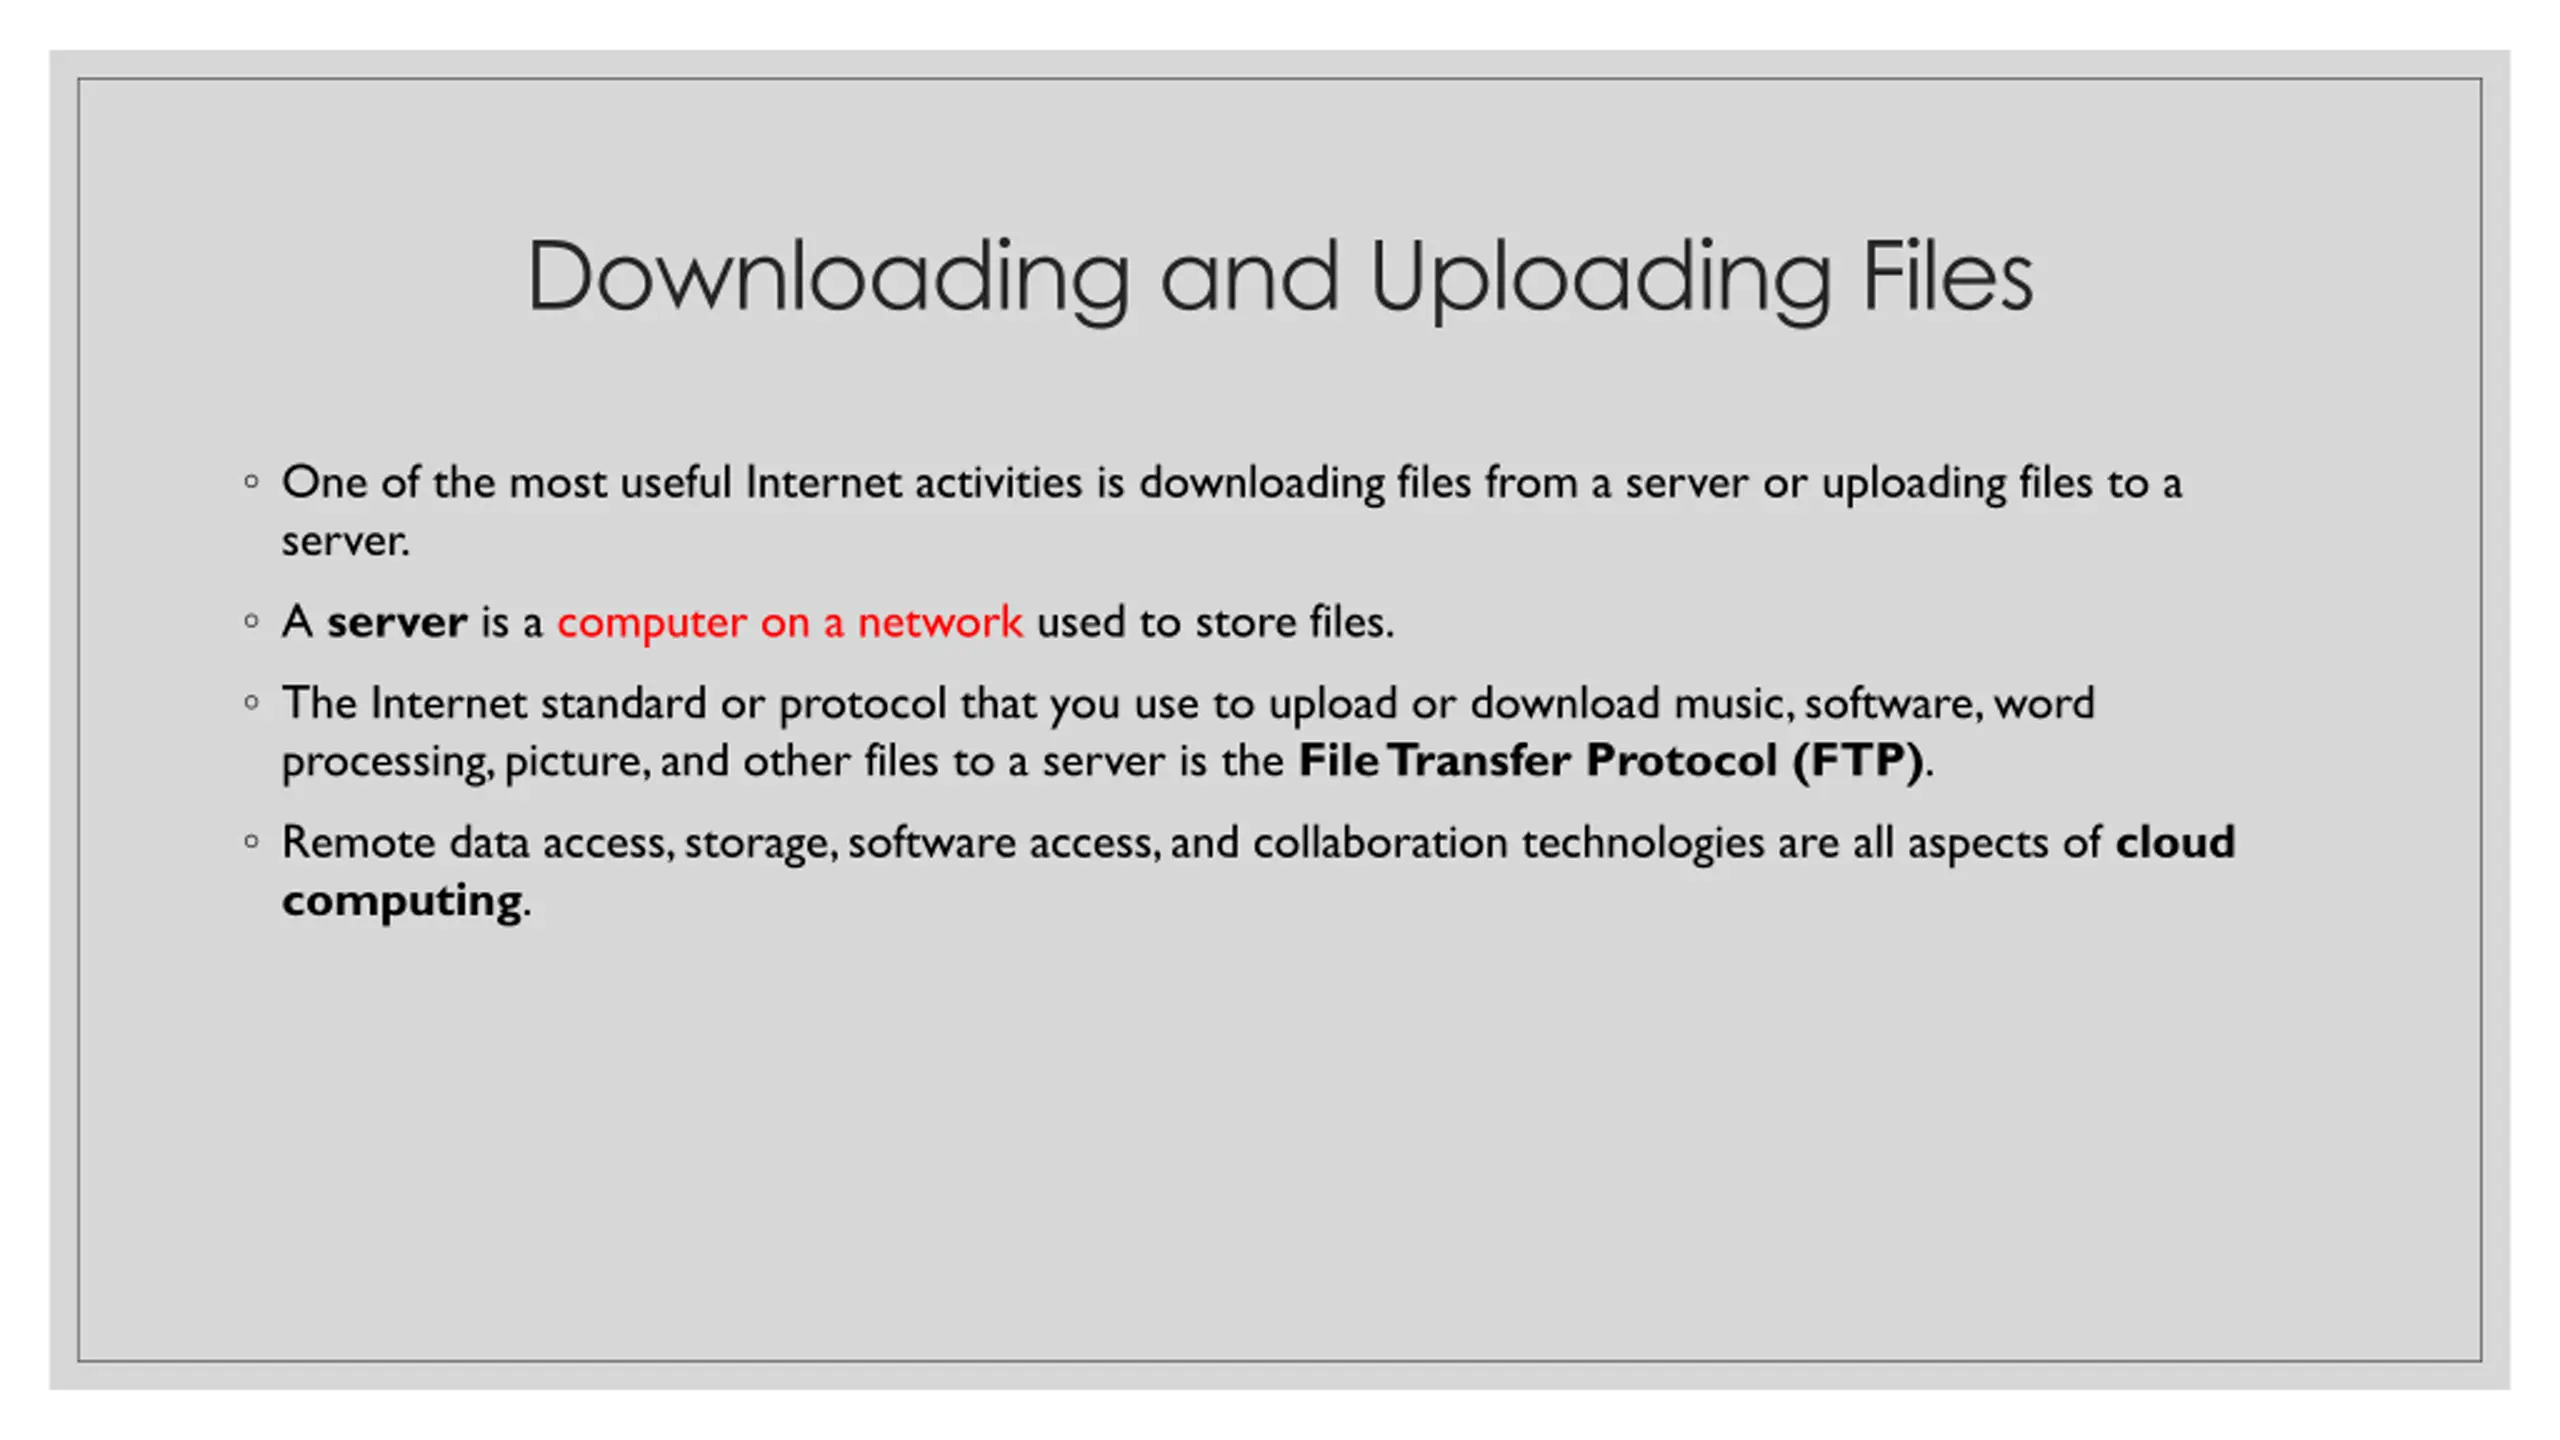Click the bullet marker before A server
Screen dimensions: 2560x1440
(251, 622)
